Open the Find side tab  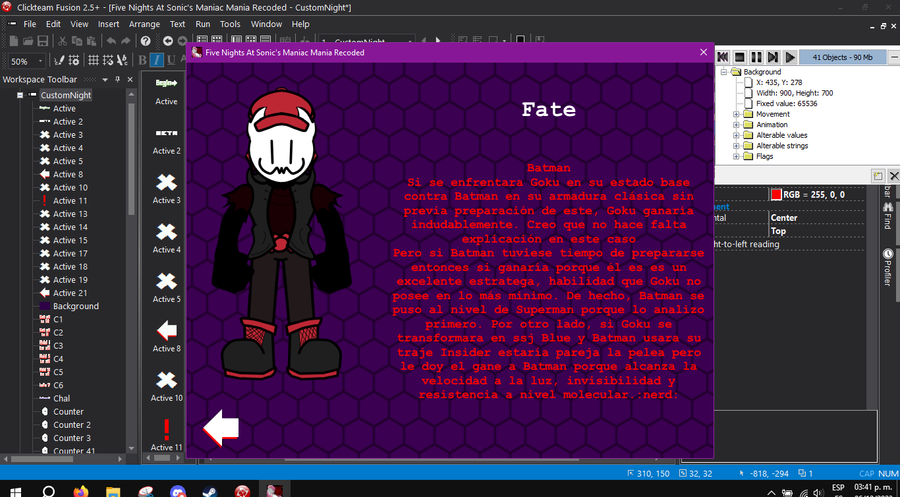[888, 214]
